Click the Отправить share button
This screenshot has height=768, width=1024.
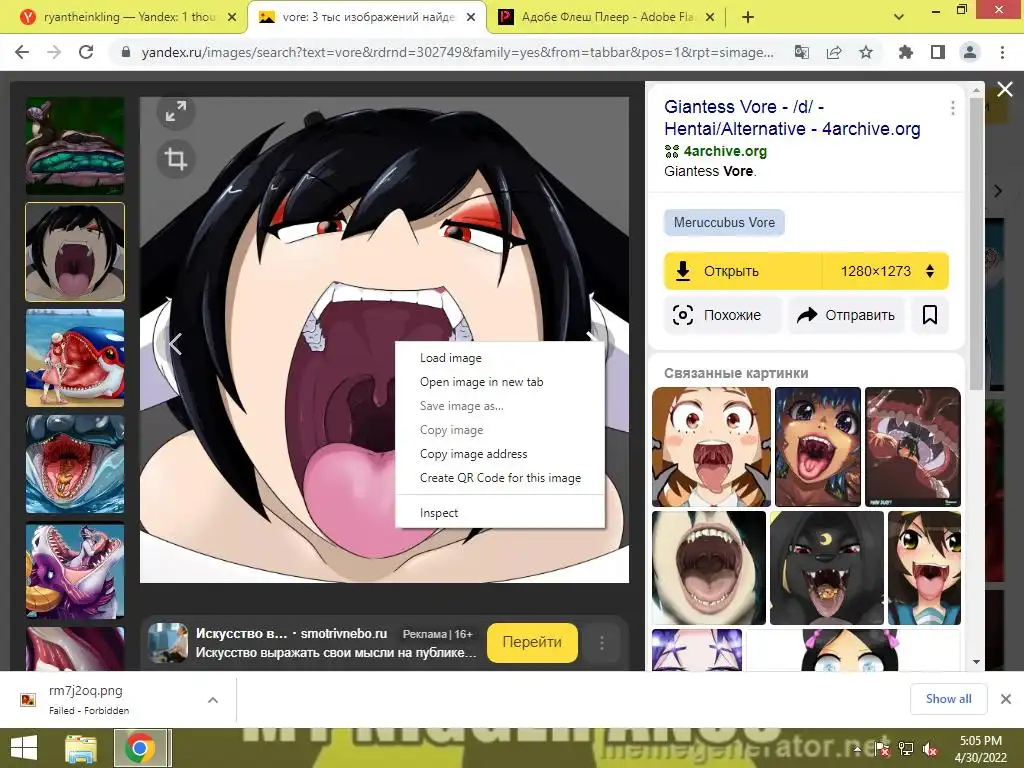tap(846, 315)
